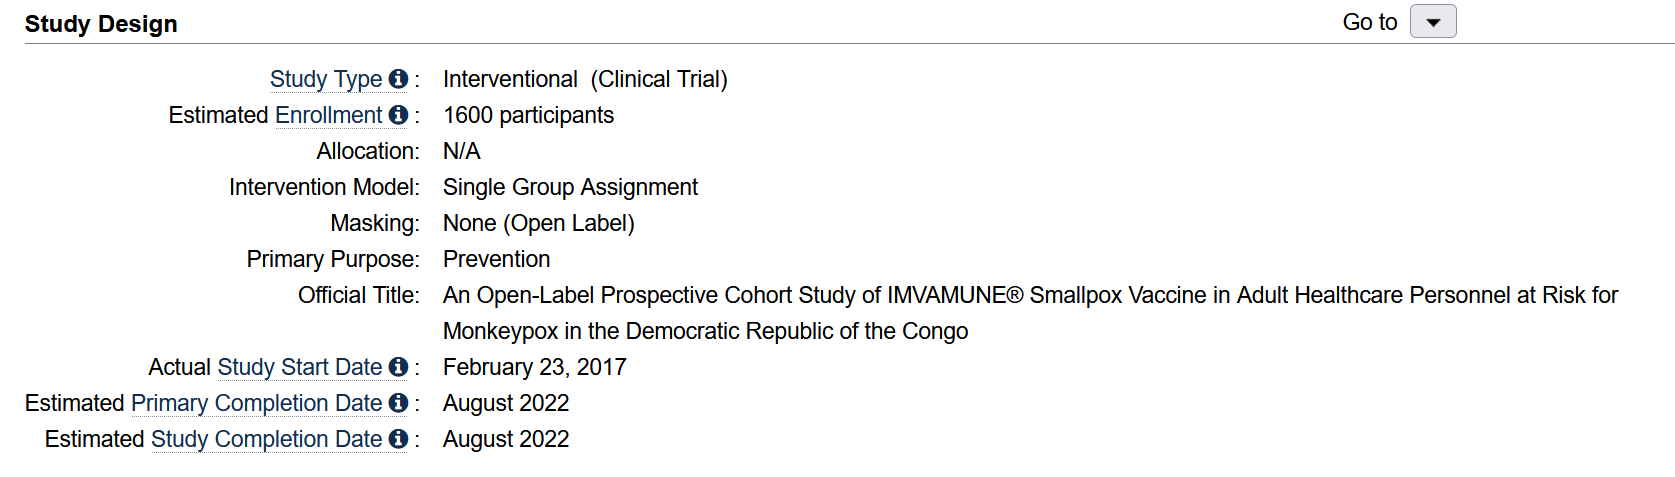
Task: Click the "Go to" label text
Action: [x=1369, y=22]
